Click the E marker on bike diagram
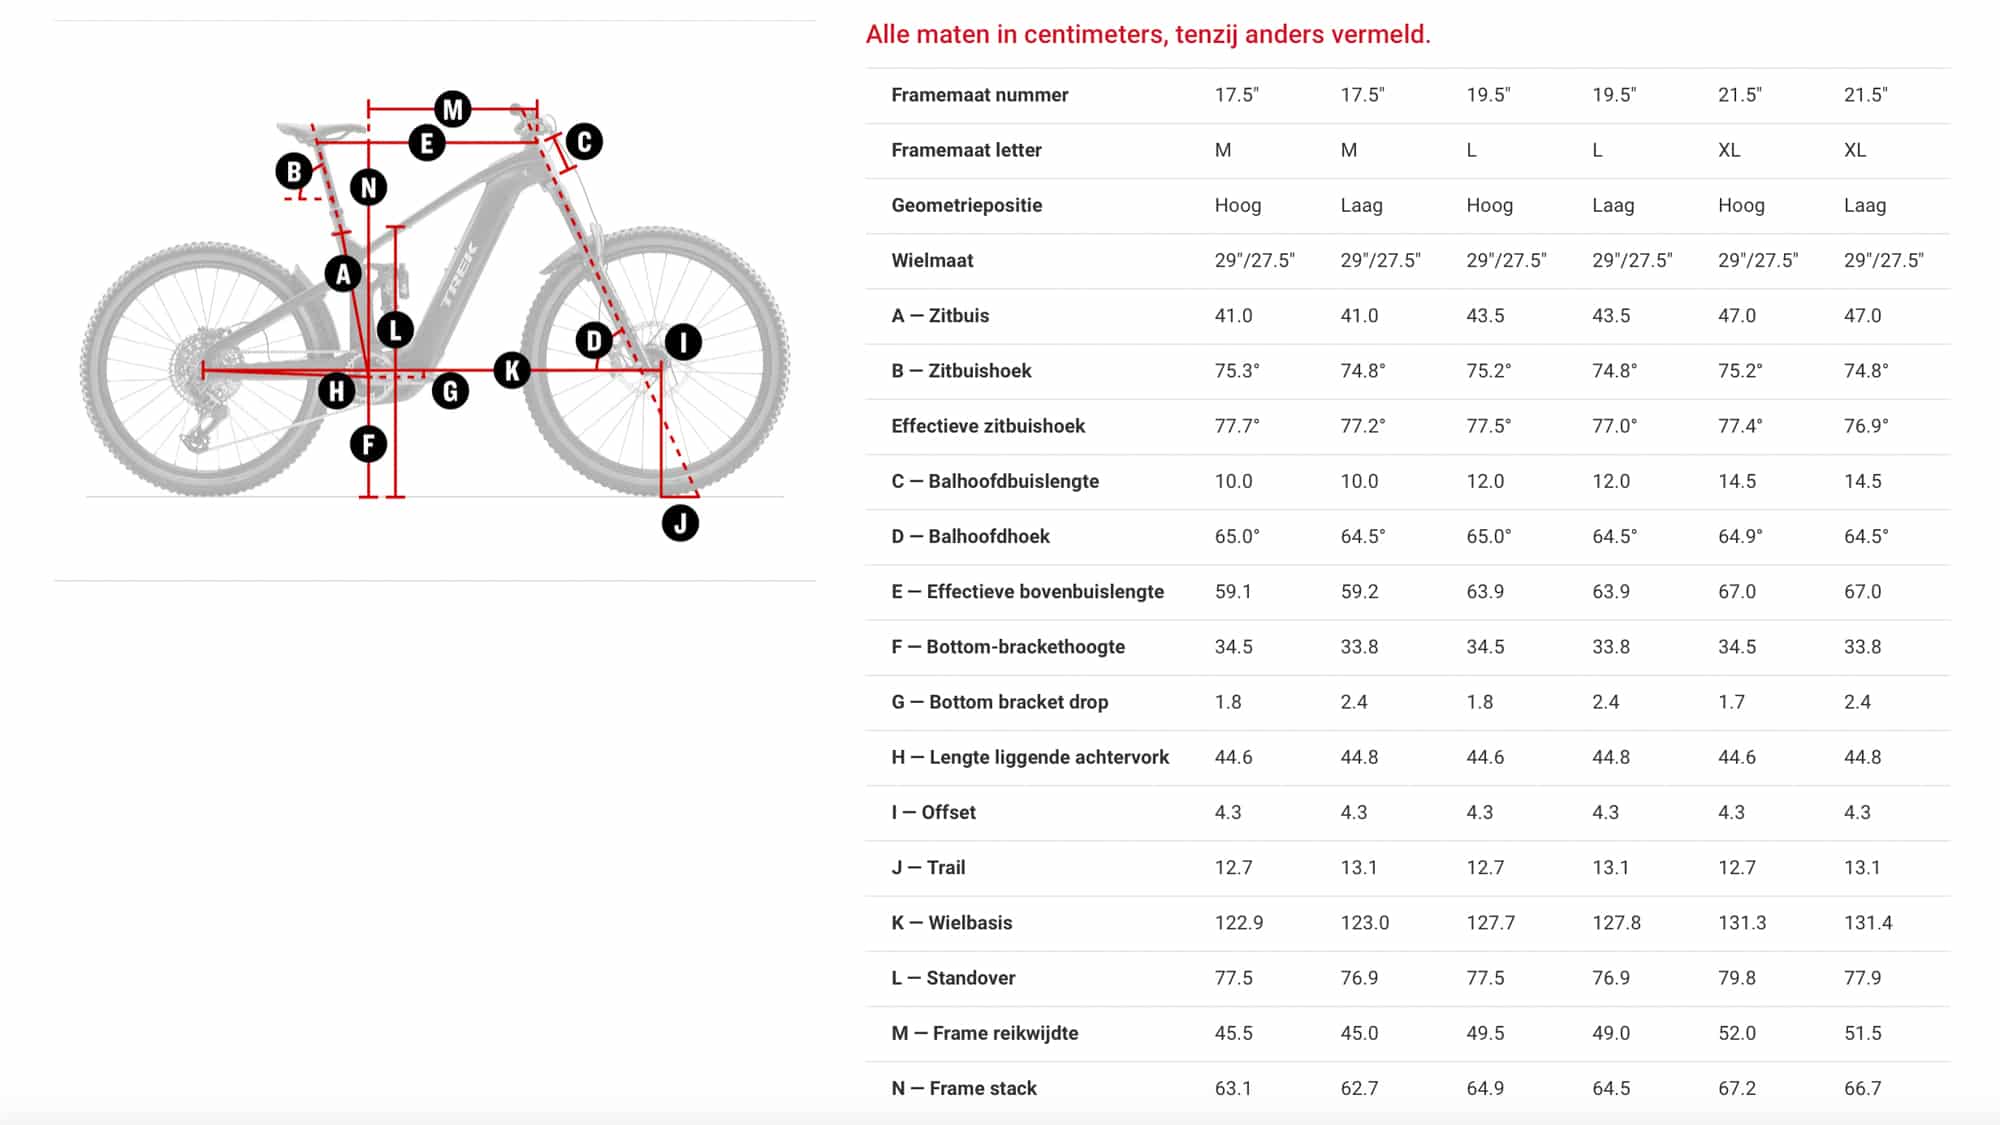This screenshot has width=2000, height=1125. pyautogui.click(x=427, y=143)
